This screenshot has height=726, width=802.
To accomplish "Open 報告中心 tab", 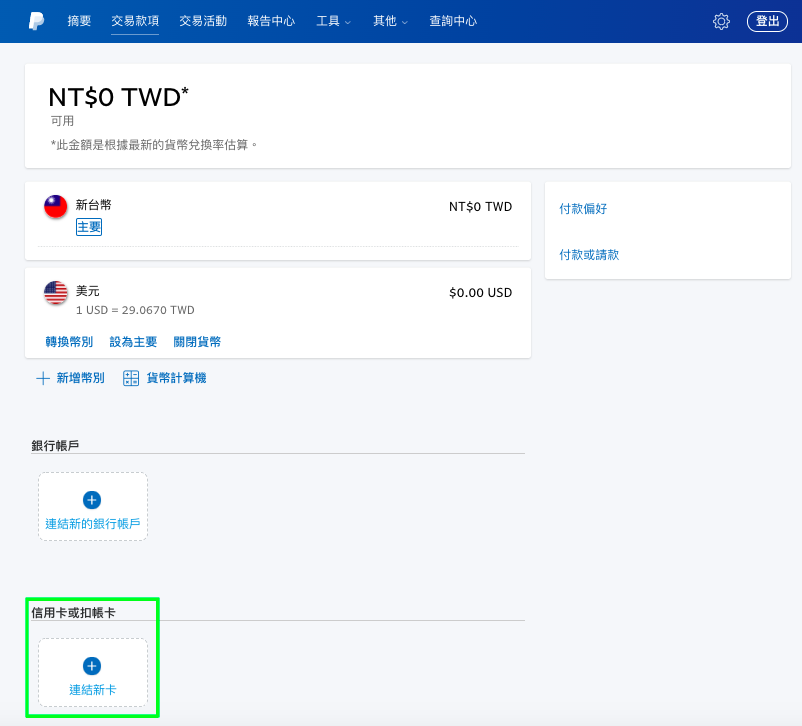I will [271, 21].
